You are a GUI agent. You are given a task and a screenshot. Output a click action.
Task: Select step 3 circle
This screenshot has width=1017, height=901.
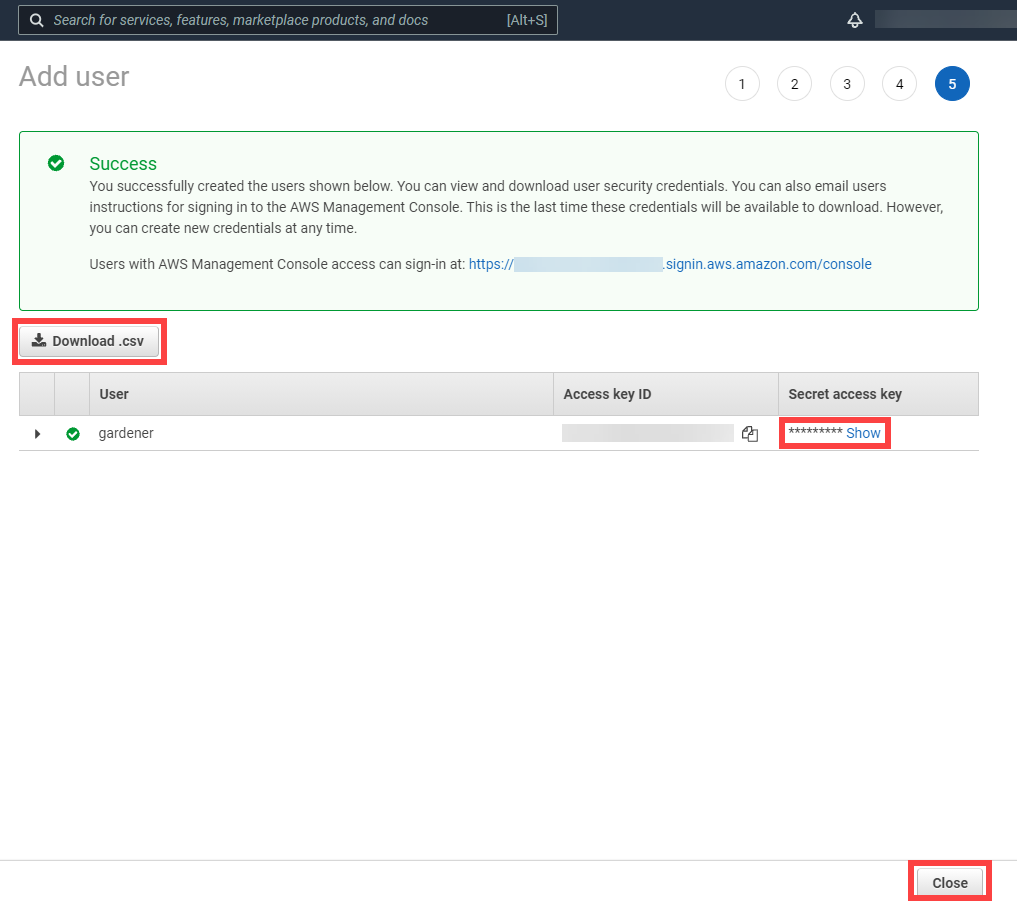846,84
